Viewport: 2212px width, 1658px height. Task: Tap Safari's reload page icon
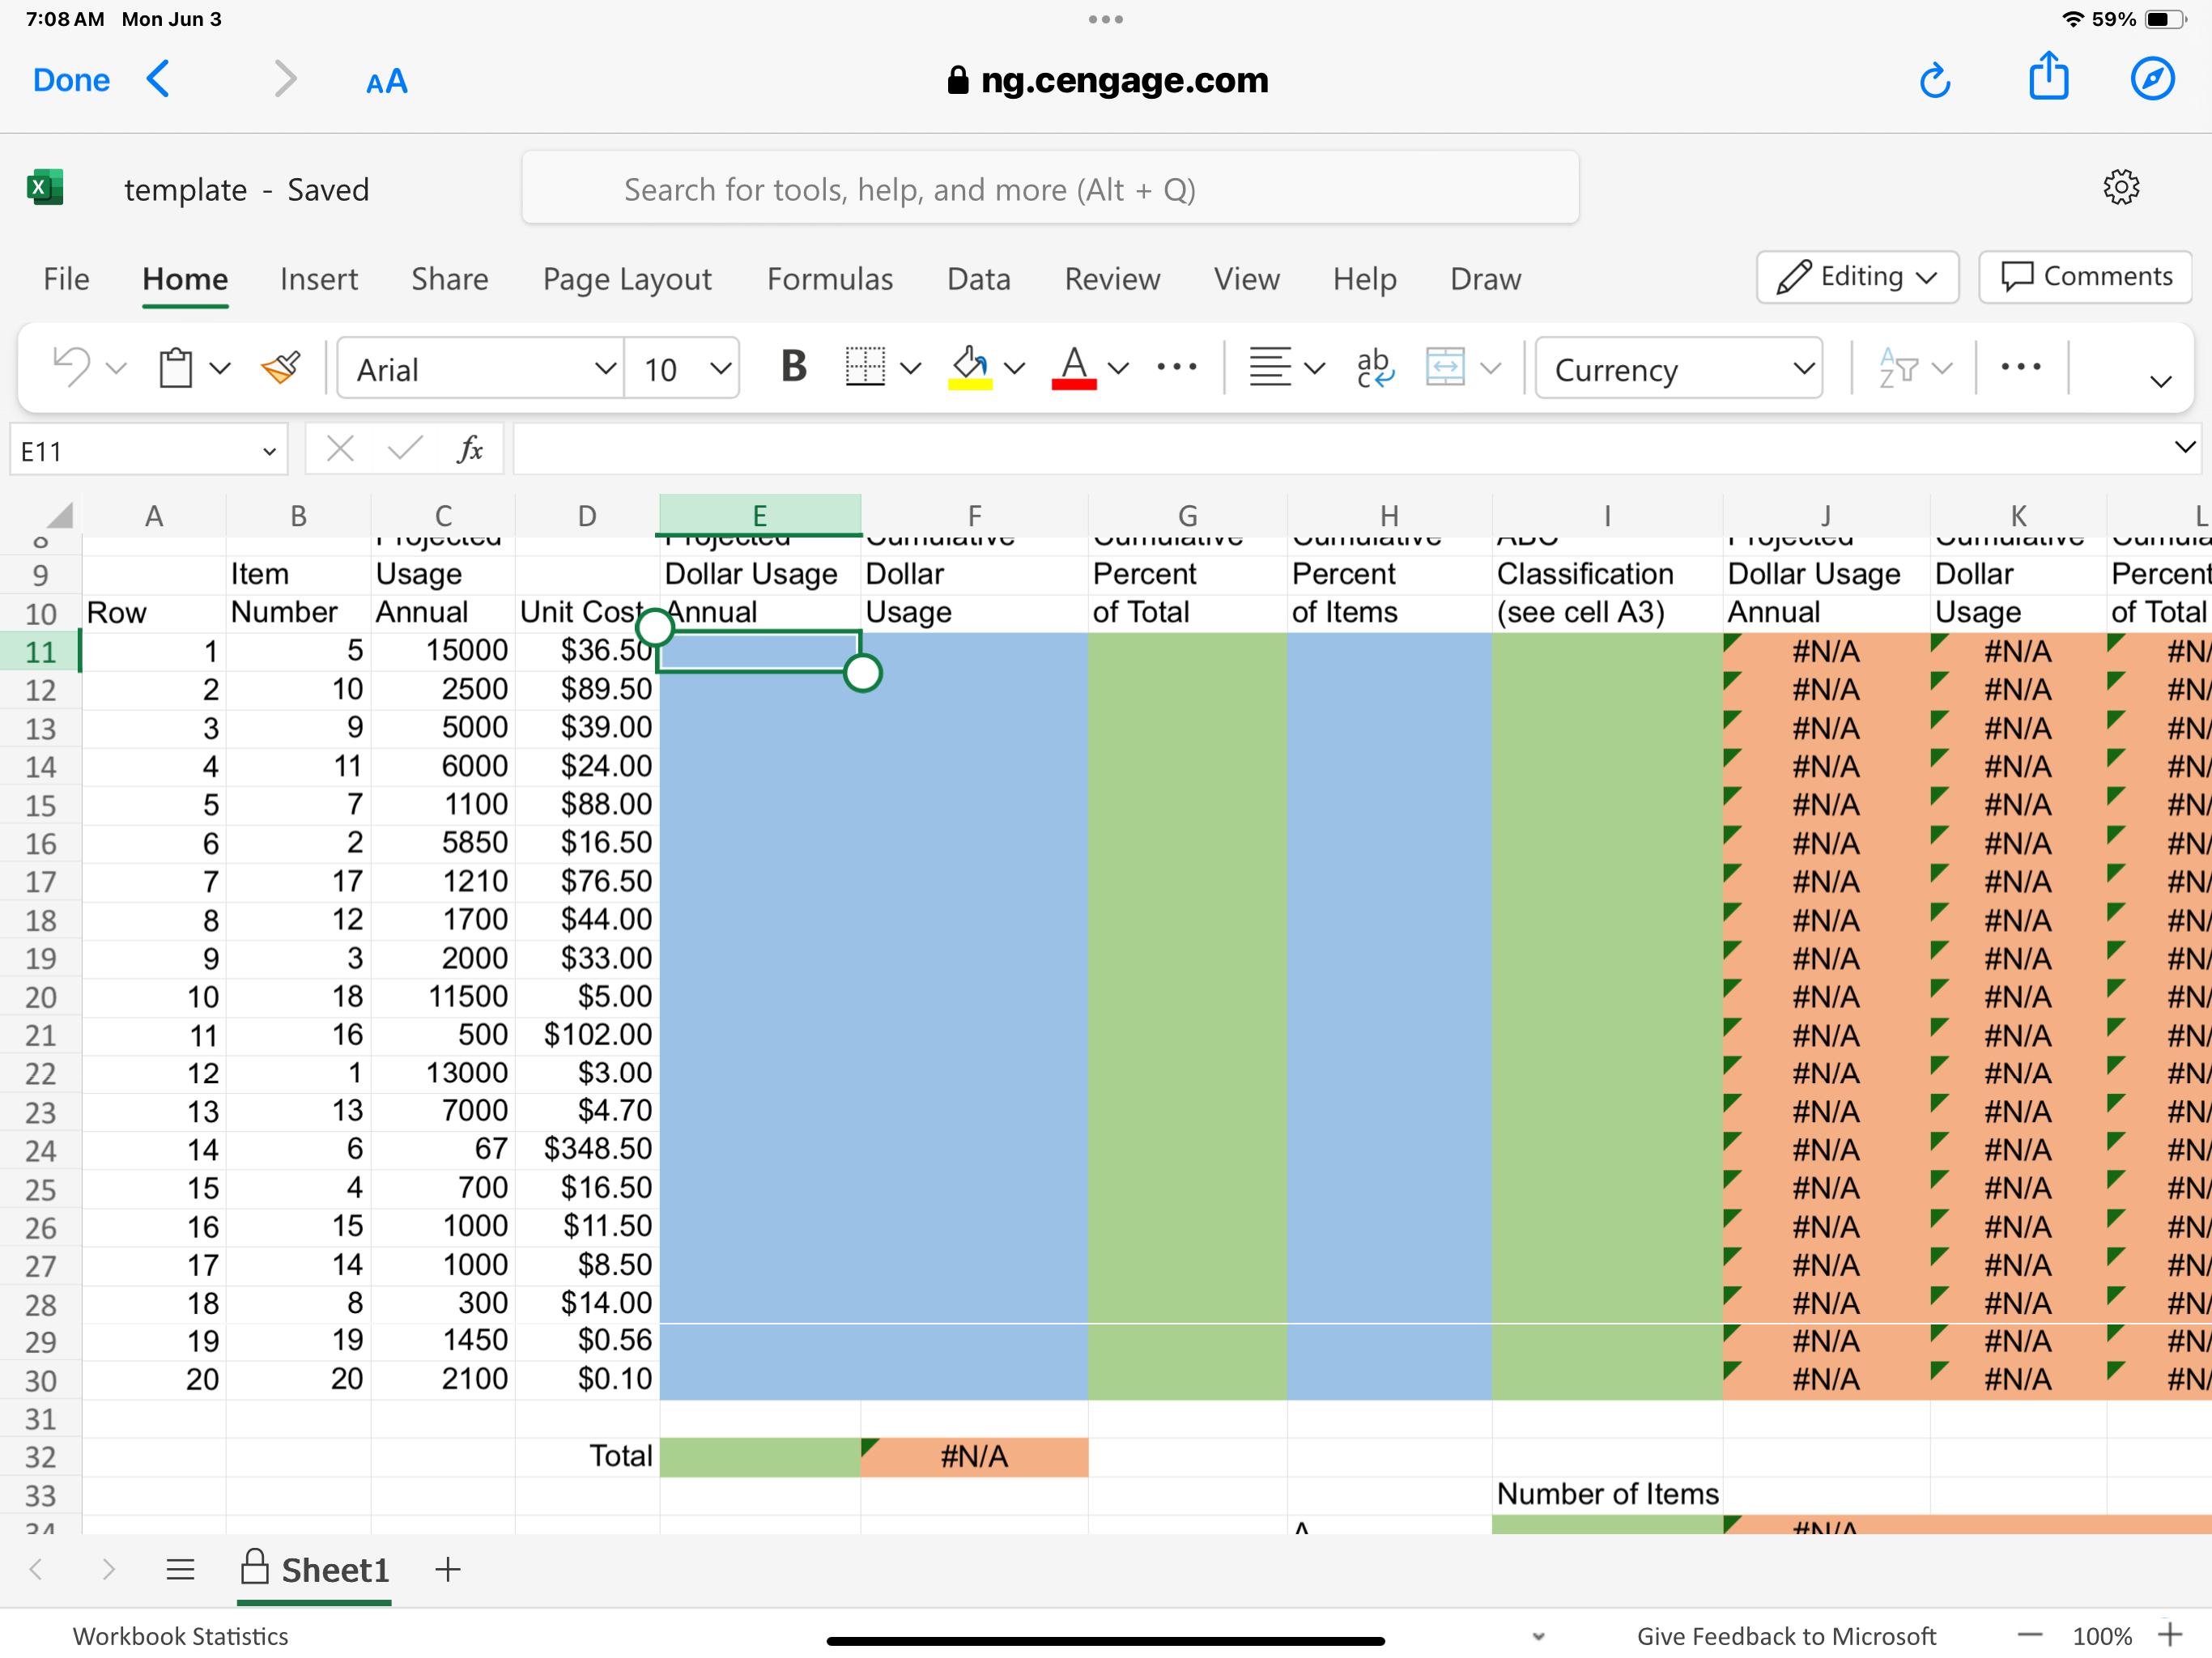point(1935,80)
